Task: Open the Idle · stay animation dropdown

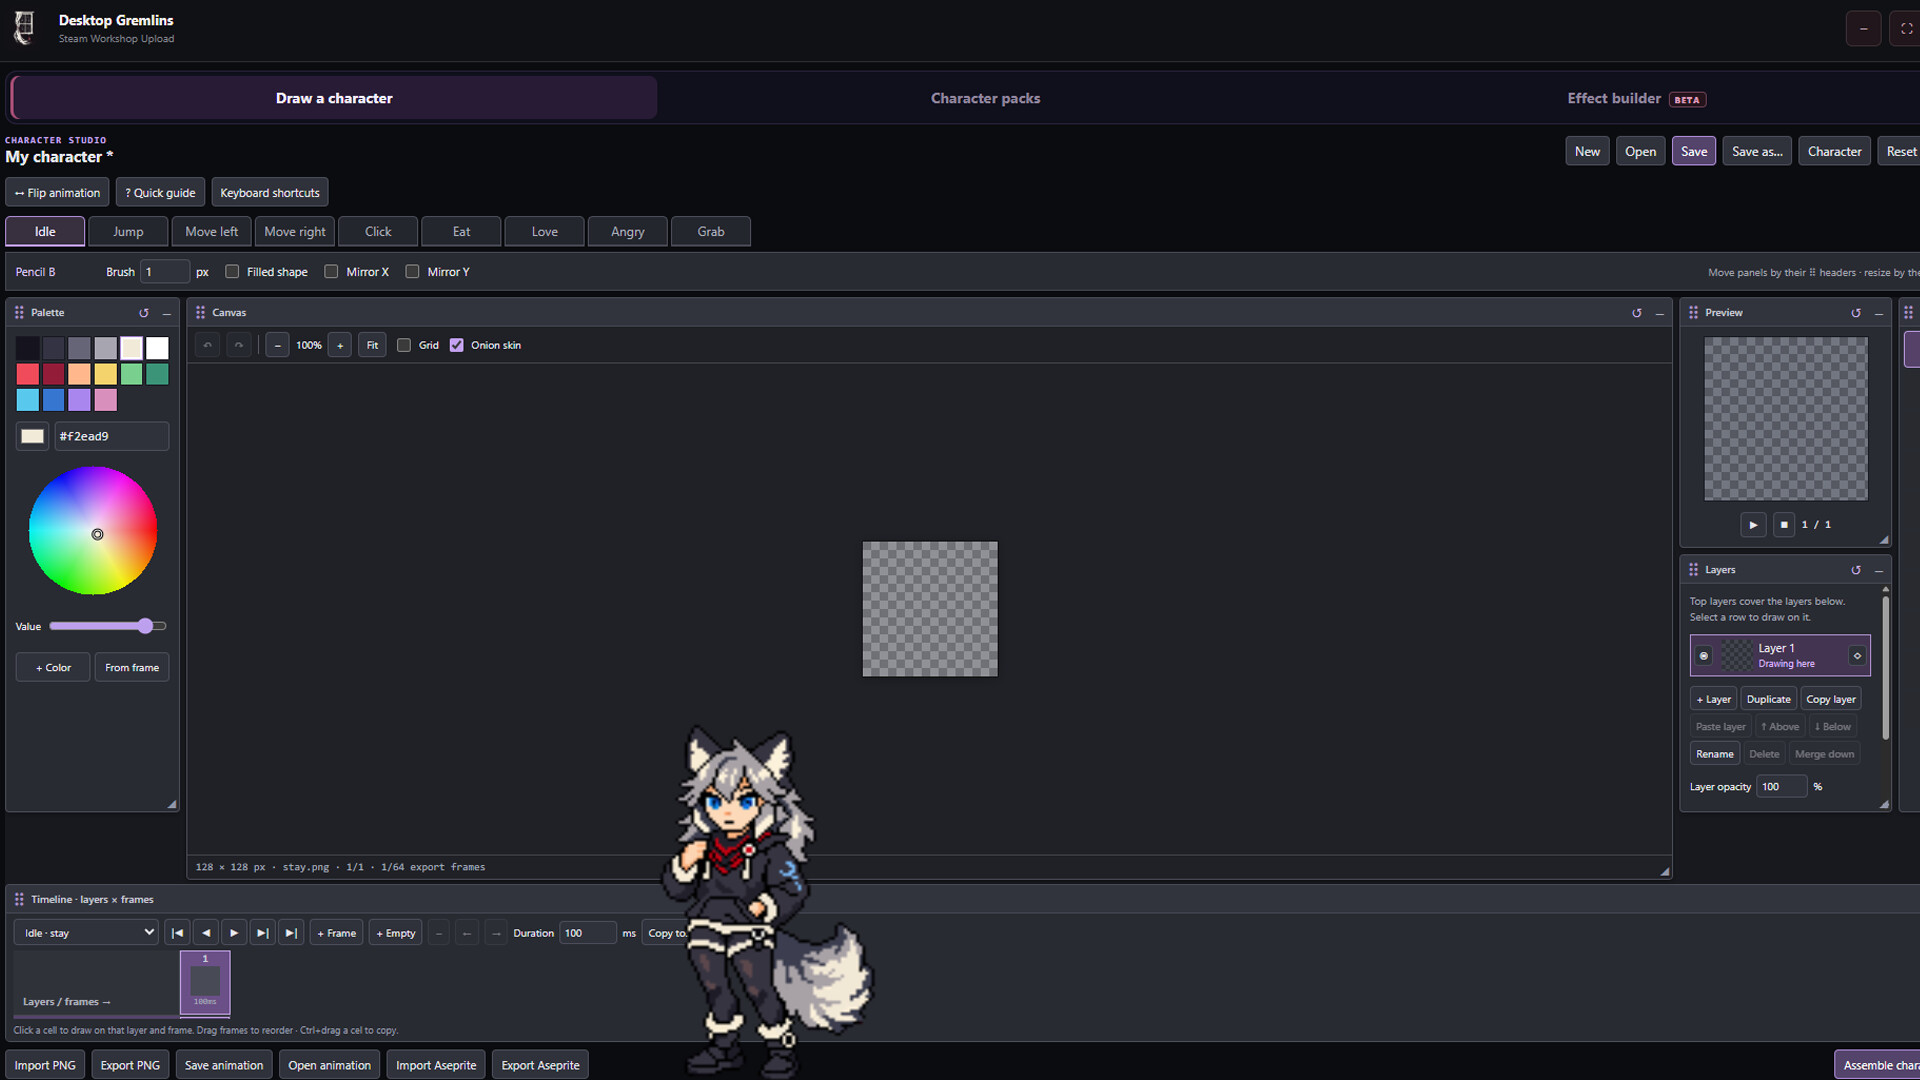Action: pos(86,933)
